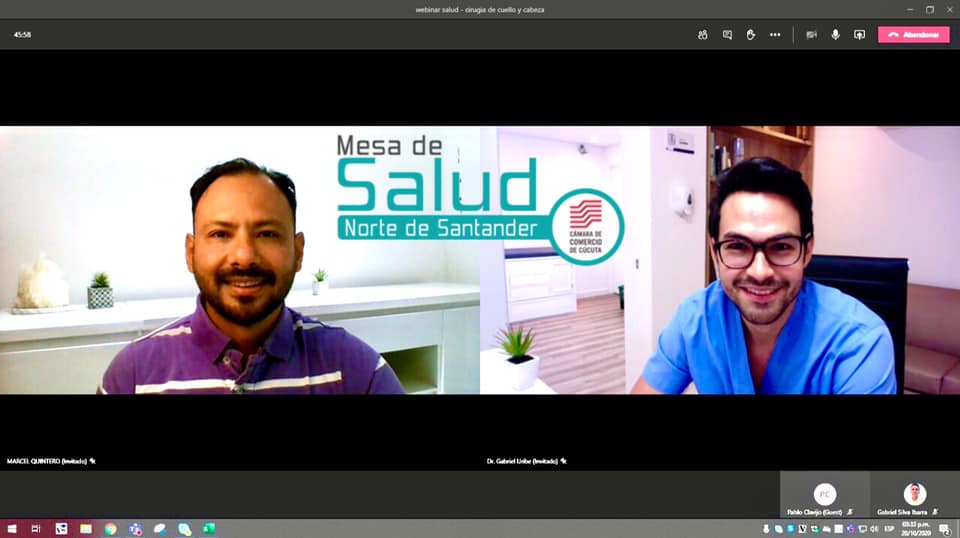Raise your hand in the meeting
Screen dimensions: 960x538
click(x=751, y=35)
